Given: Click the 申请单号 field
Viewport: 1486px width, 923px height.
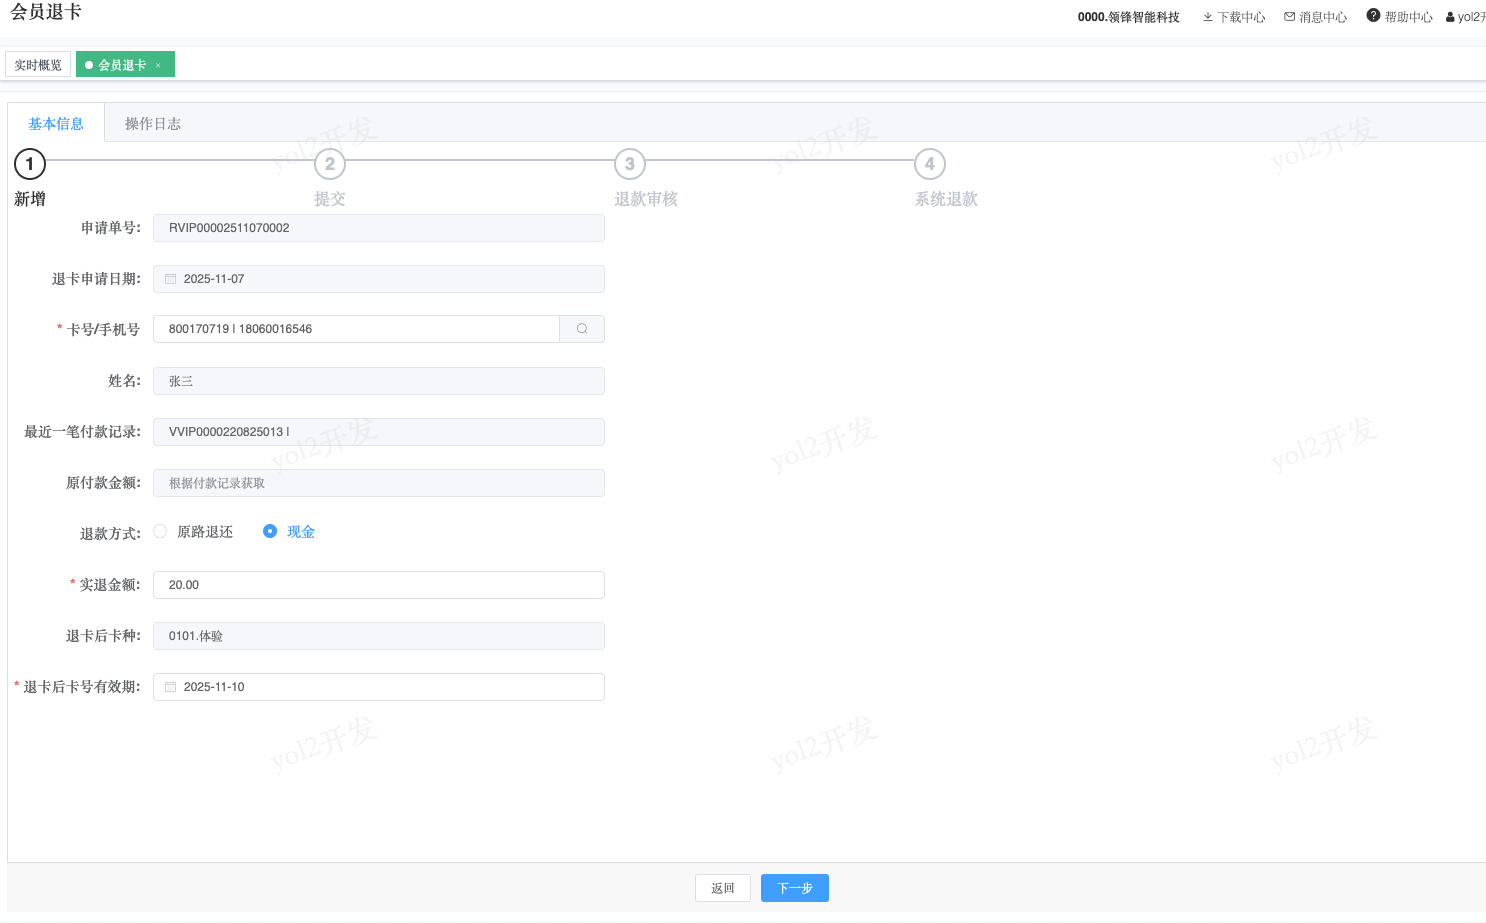Looking at the screenshot, I should pyautogui.click(x=379, y=228).
